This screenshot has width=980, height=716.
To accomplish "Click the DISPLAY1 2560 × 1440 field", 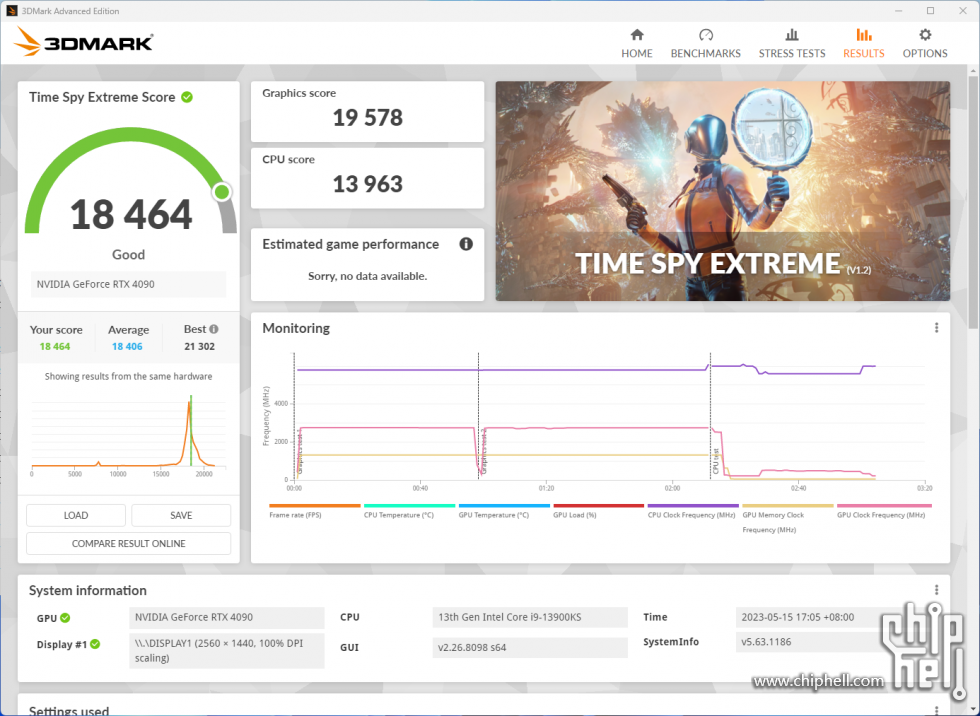I will tap(226, 650).
